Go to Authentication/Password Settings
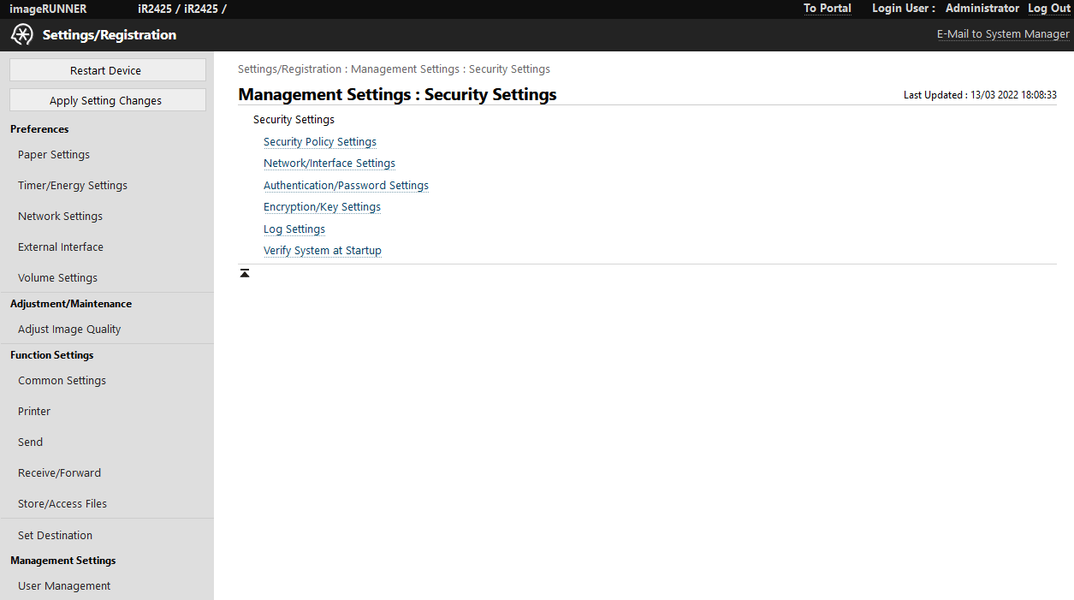 click(x=346, y=186)
